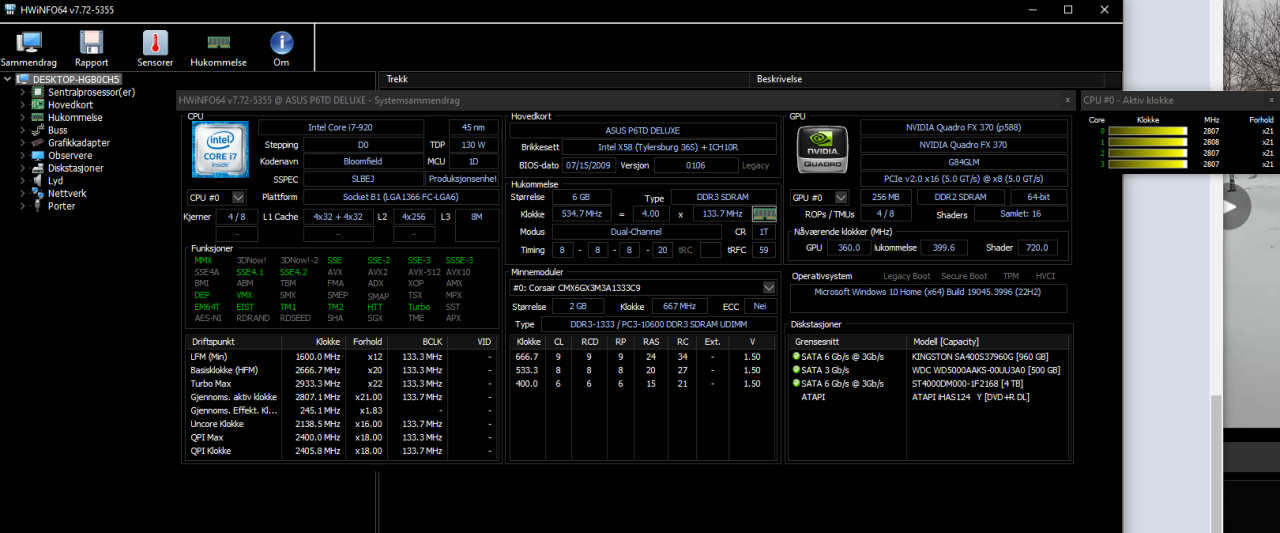
Task: Open the Corsair memory module dropdown
Action: coord(768,288)
